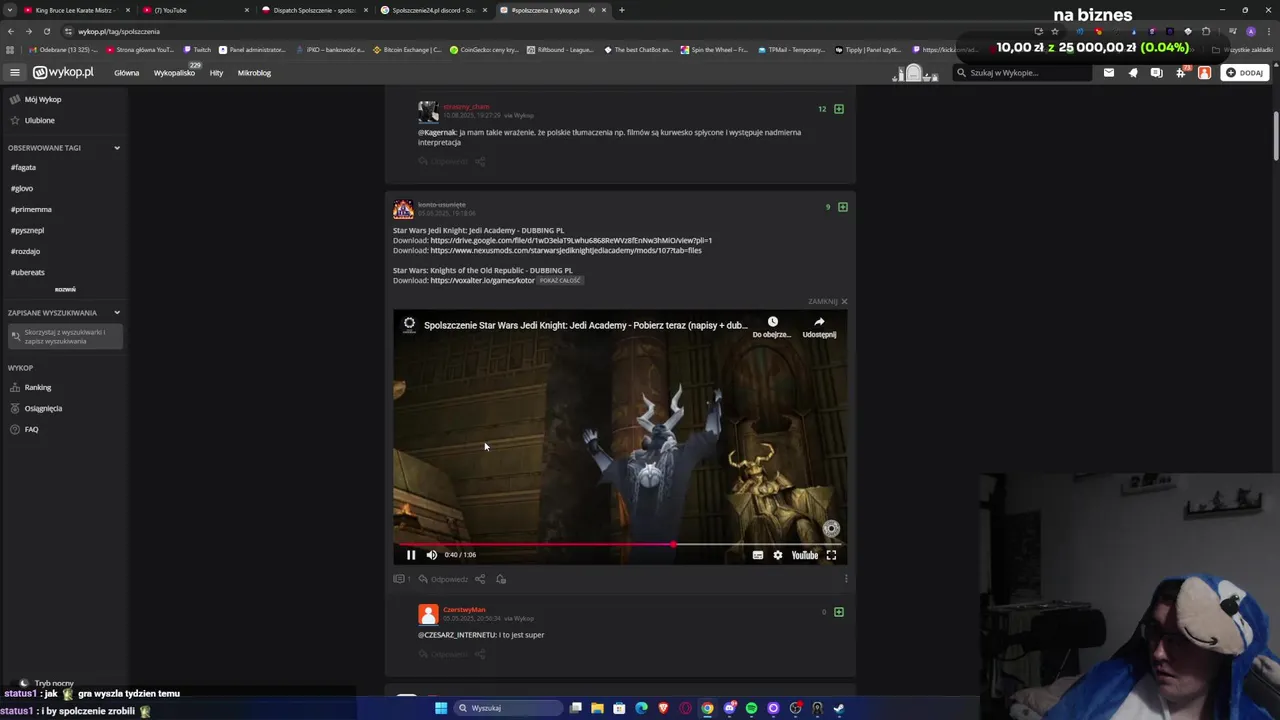Switch to the Dispatch Spolszczenie tab
This screenshot has height=720, width=1280.
313,10
